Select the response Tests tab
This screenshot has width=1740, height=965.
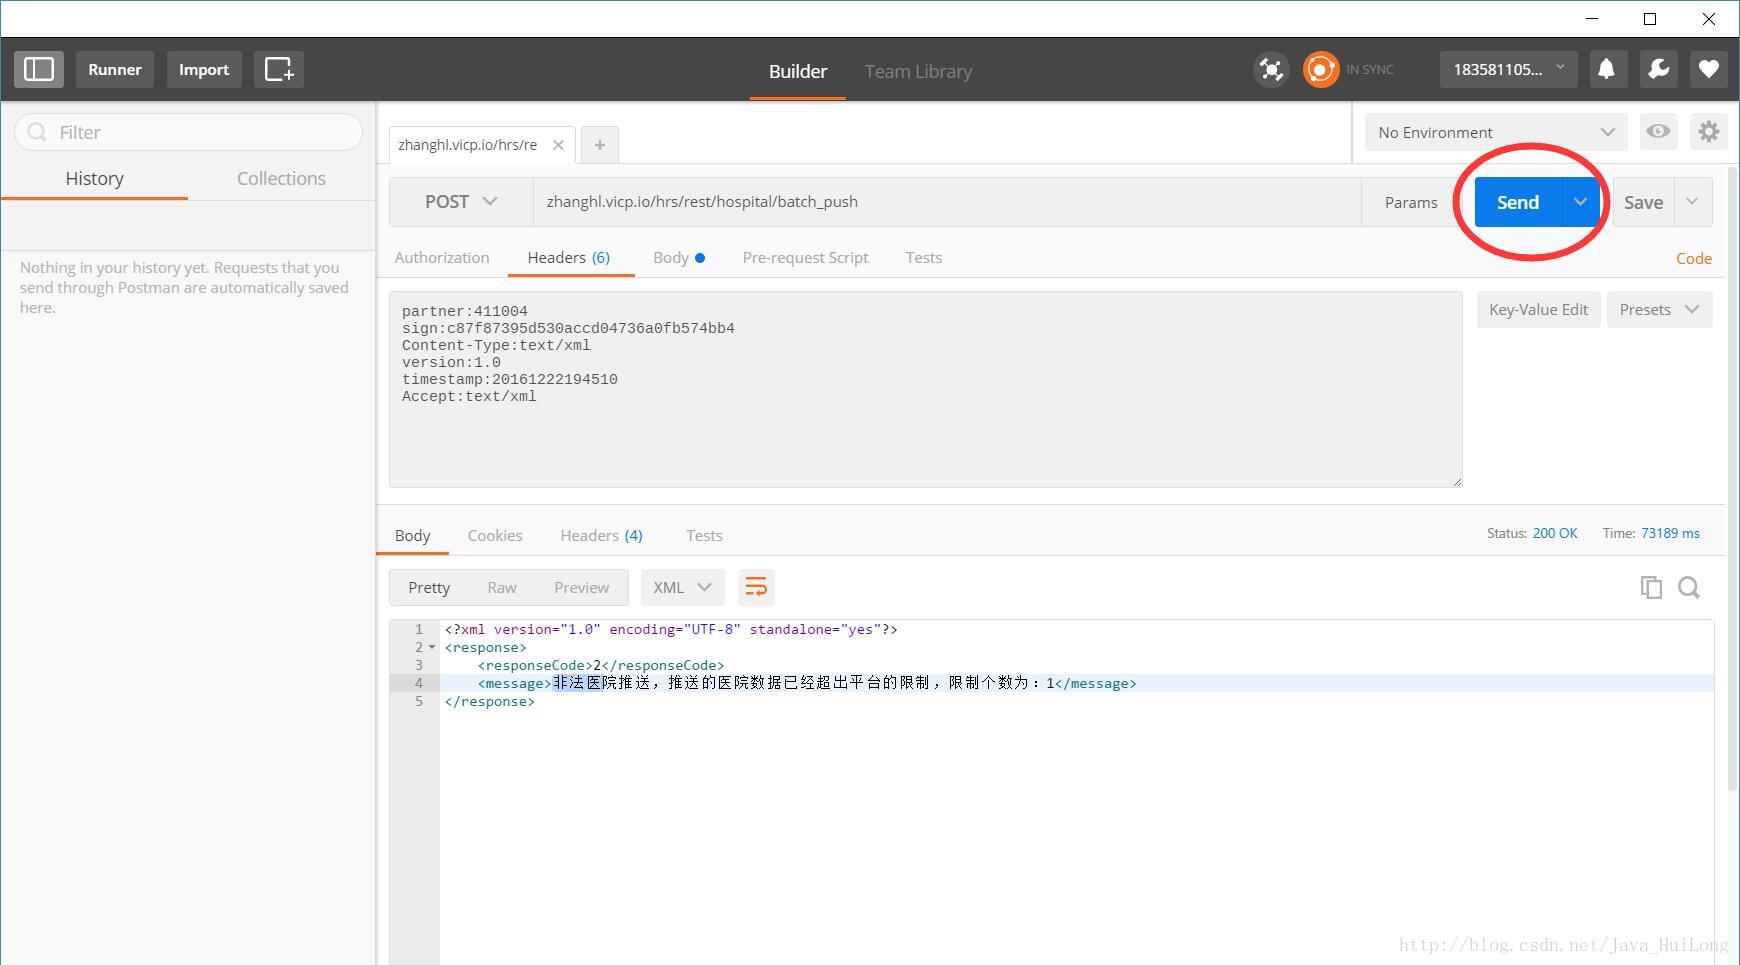[x=704, y=535]
